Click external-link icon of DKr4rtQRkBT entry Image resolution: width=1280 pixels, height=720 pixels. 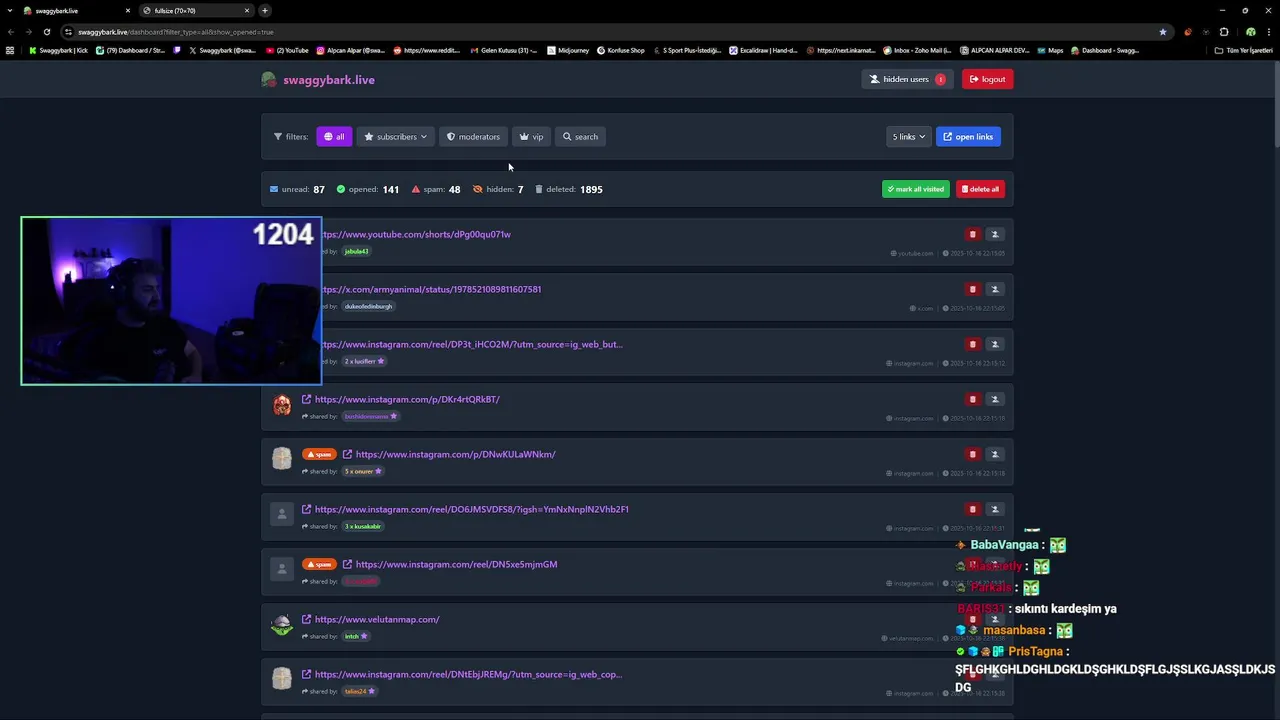[x=307, y=399]
